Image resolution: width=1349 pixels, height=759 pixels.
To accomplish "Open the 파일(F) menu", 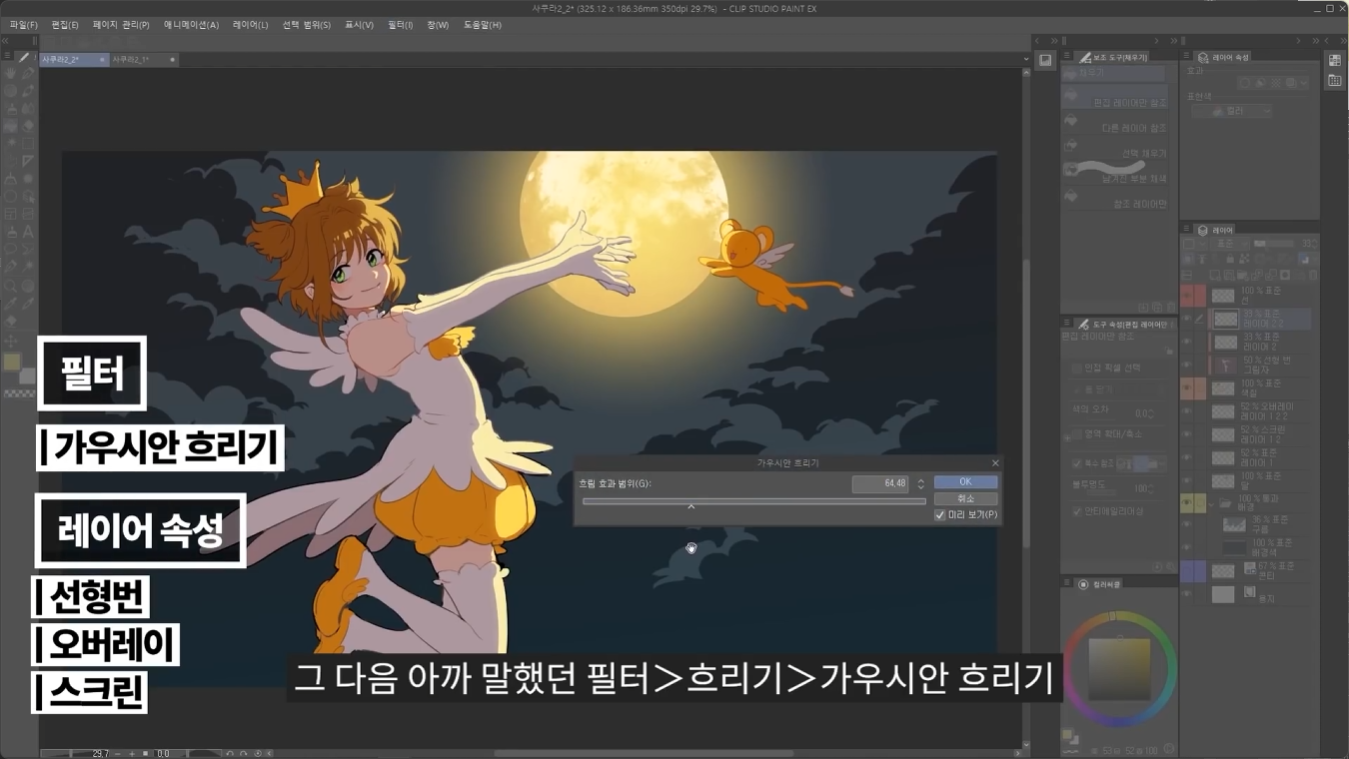I will tap(23, 25).
